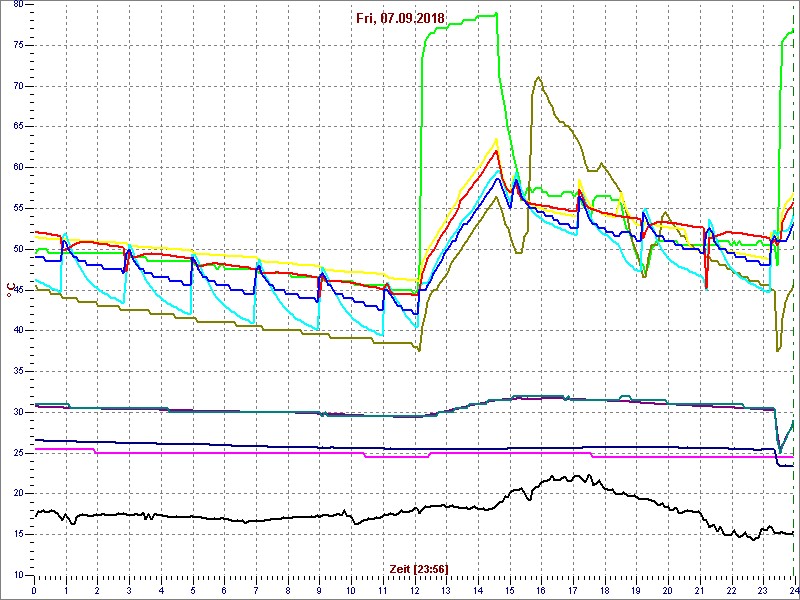Click the chart date title 'Fri, 07.09.2018'
This screenshot has height=600, width=800.
tap(401, 18)
